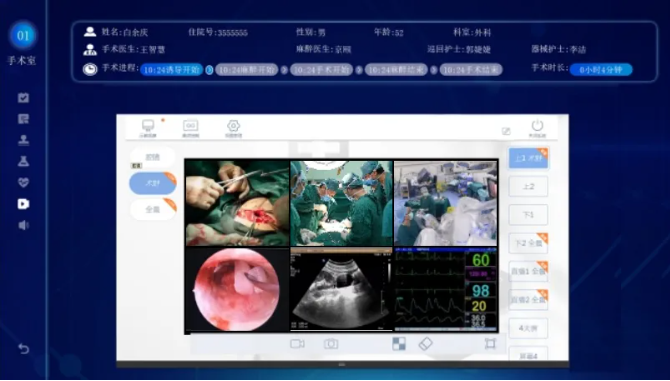Click the eraser icon below video grid
The width and height of the screenshot is (670, 381).
pos(426,344)
